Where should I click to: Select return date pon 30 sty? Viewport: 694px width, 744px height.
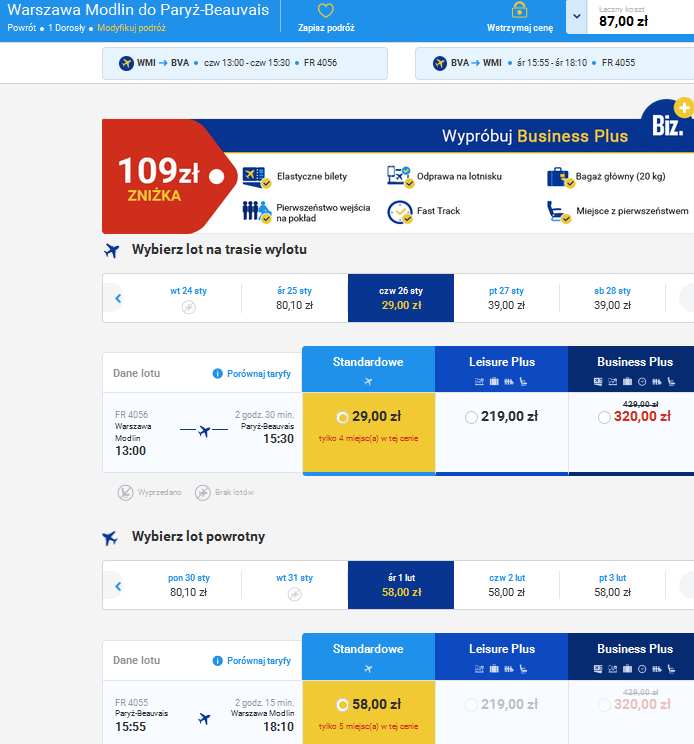[x=188, y=585]
